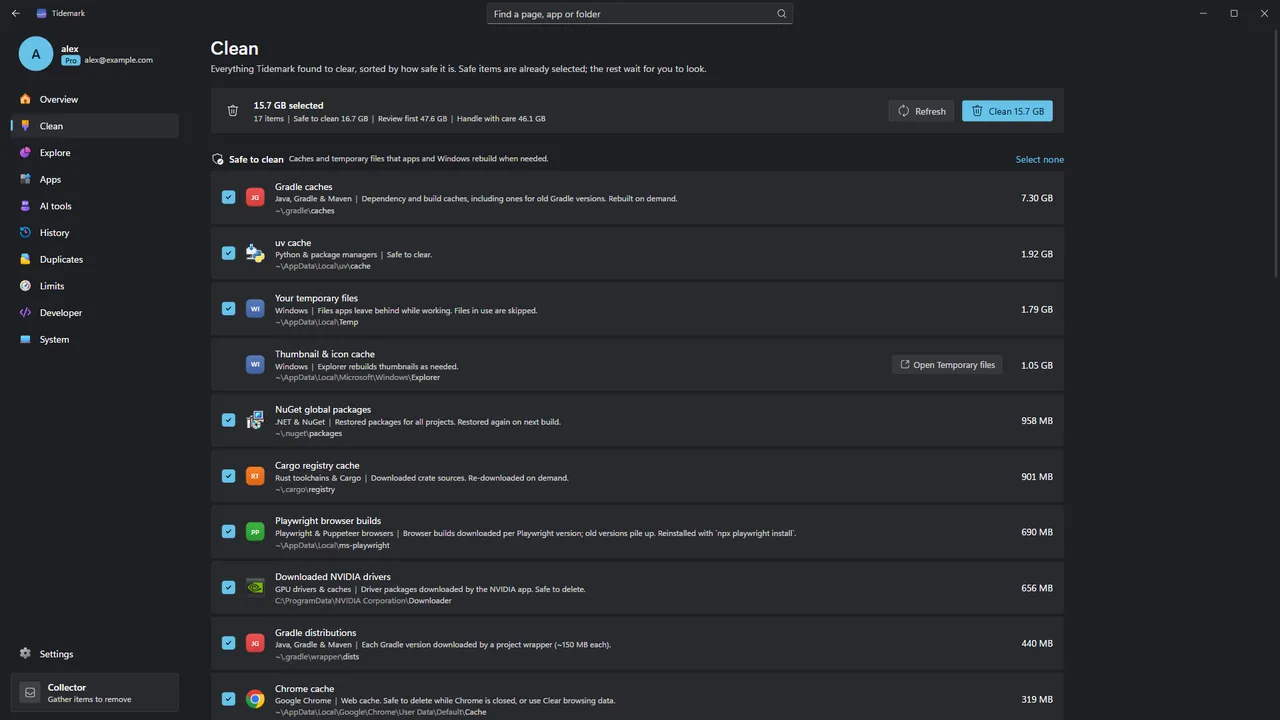The height and width of the screenshot is (720, 1280).
Task: Deselect the Cargo registry cache checkbox
Action: [x=228, y=476]
